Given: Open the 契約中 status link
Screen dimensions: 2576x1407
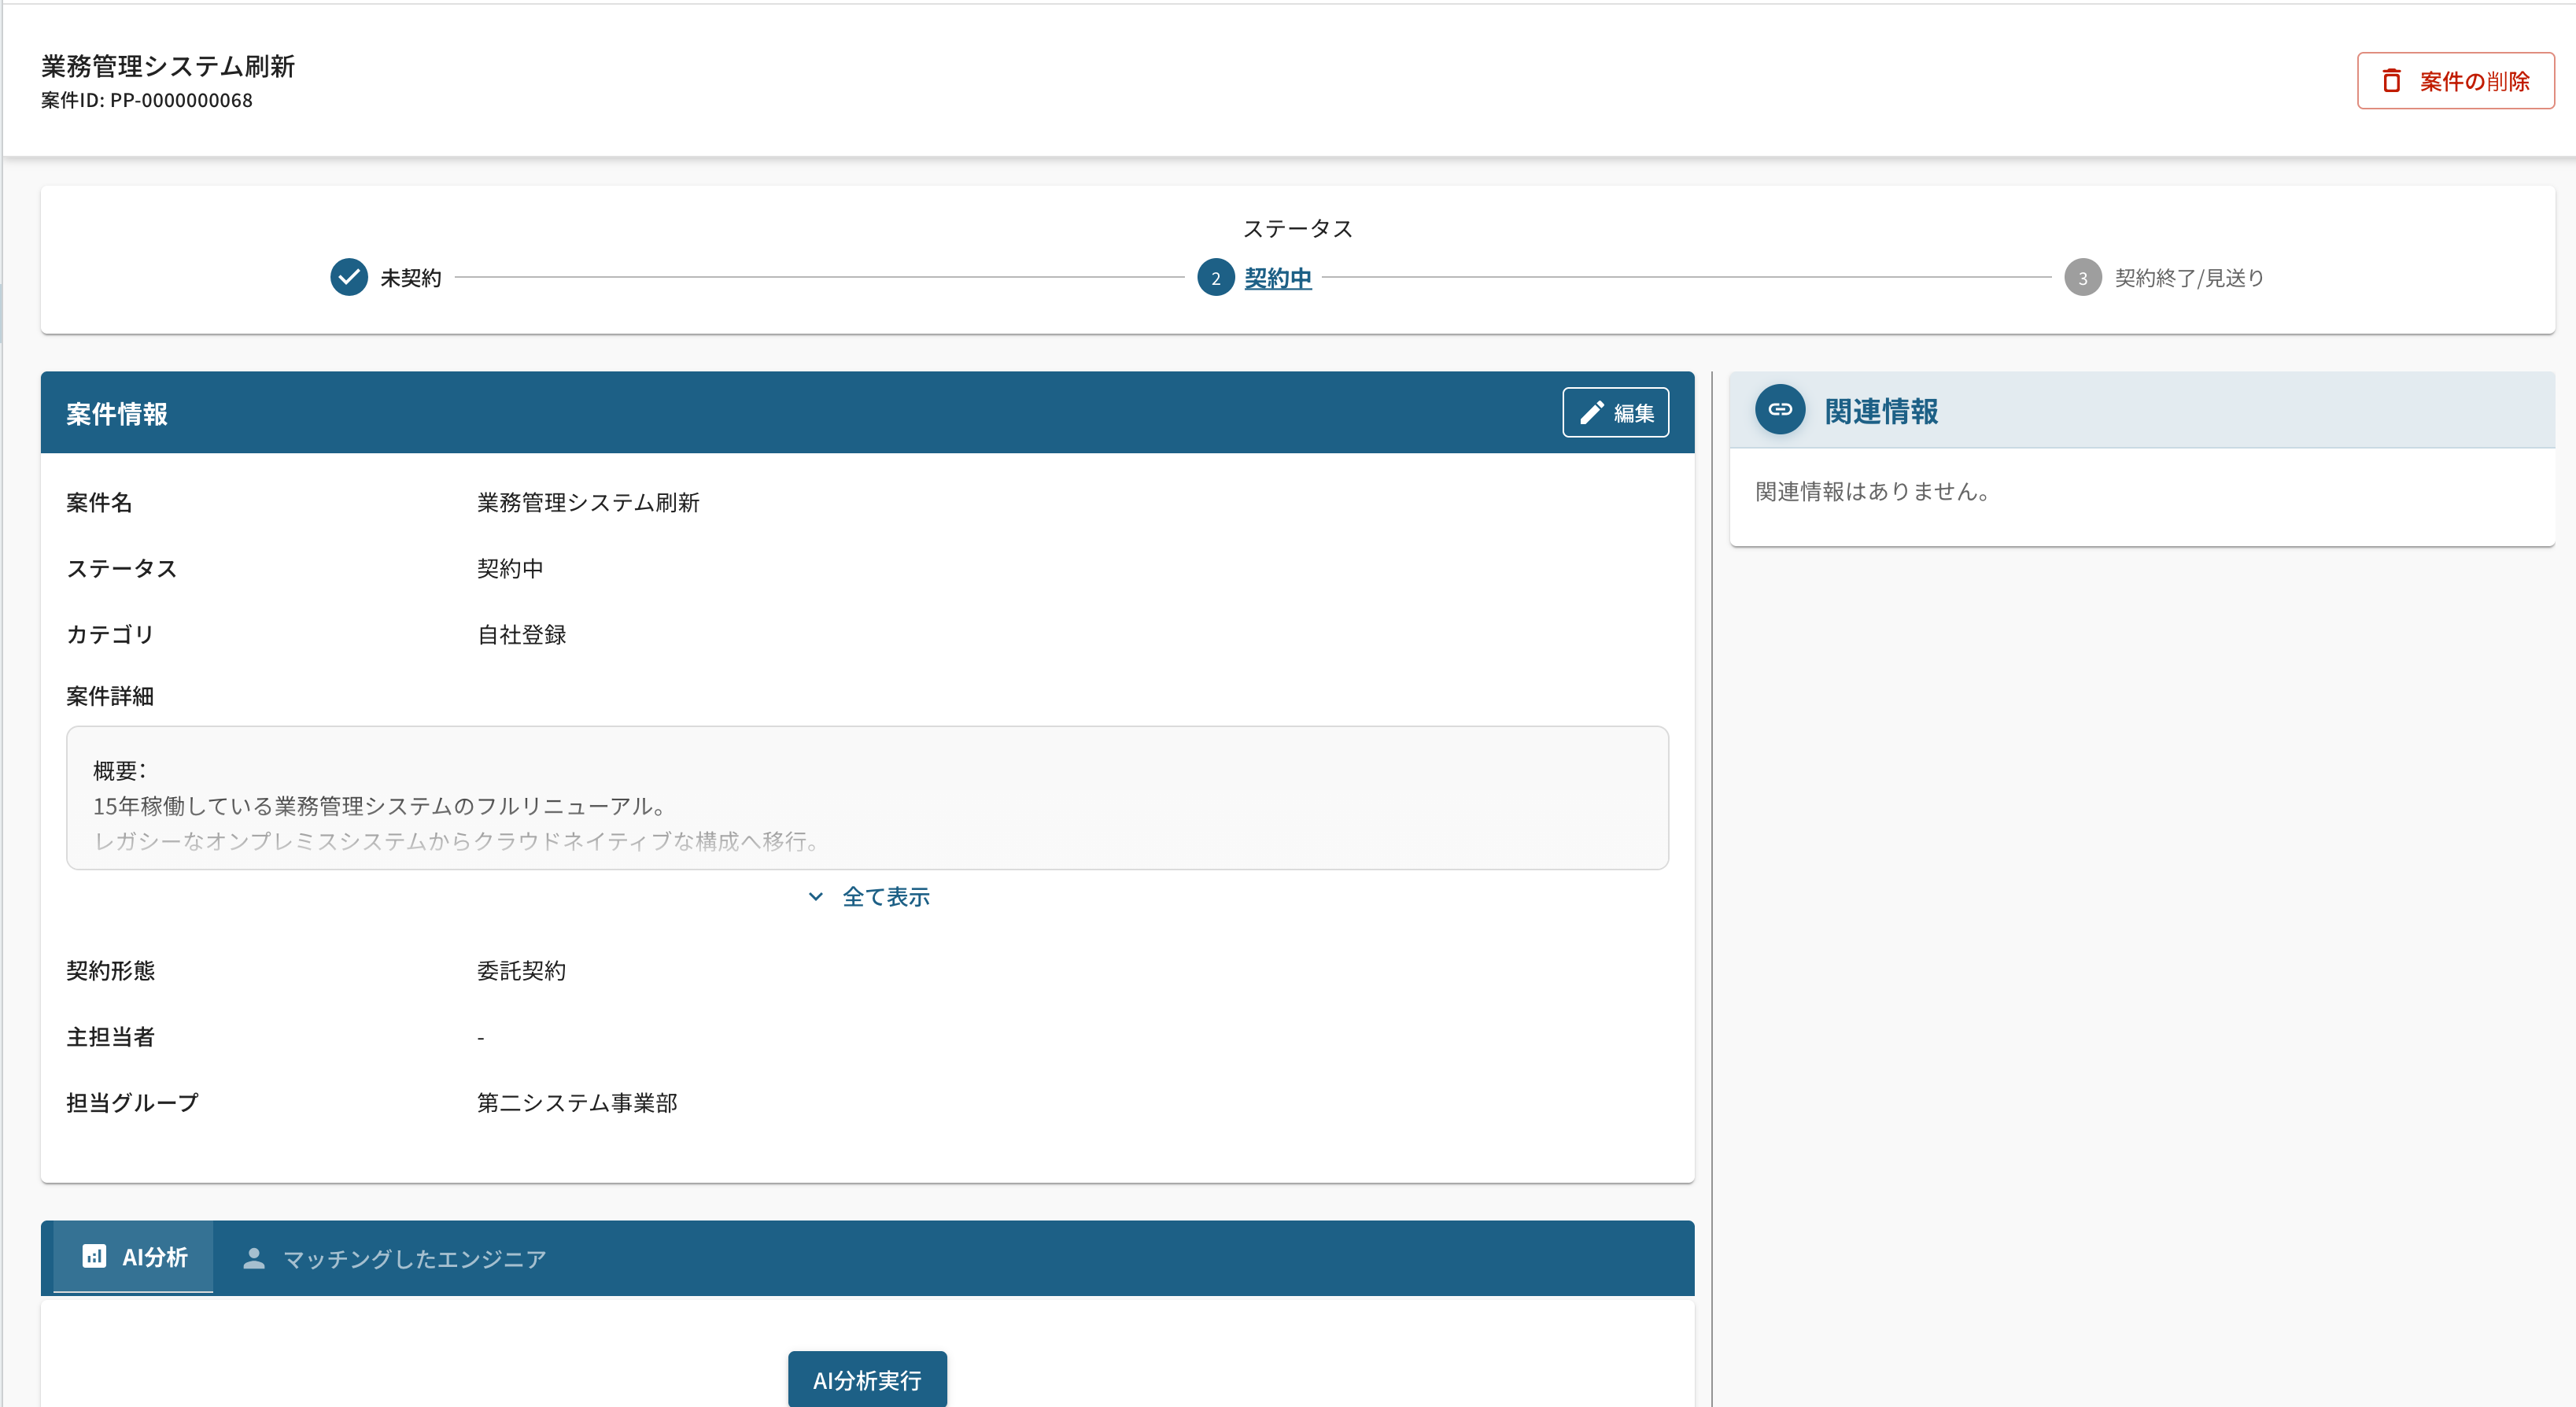Looking at the screenshot, I should 1277,278.
